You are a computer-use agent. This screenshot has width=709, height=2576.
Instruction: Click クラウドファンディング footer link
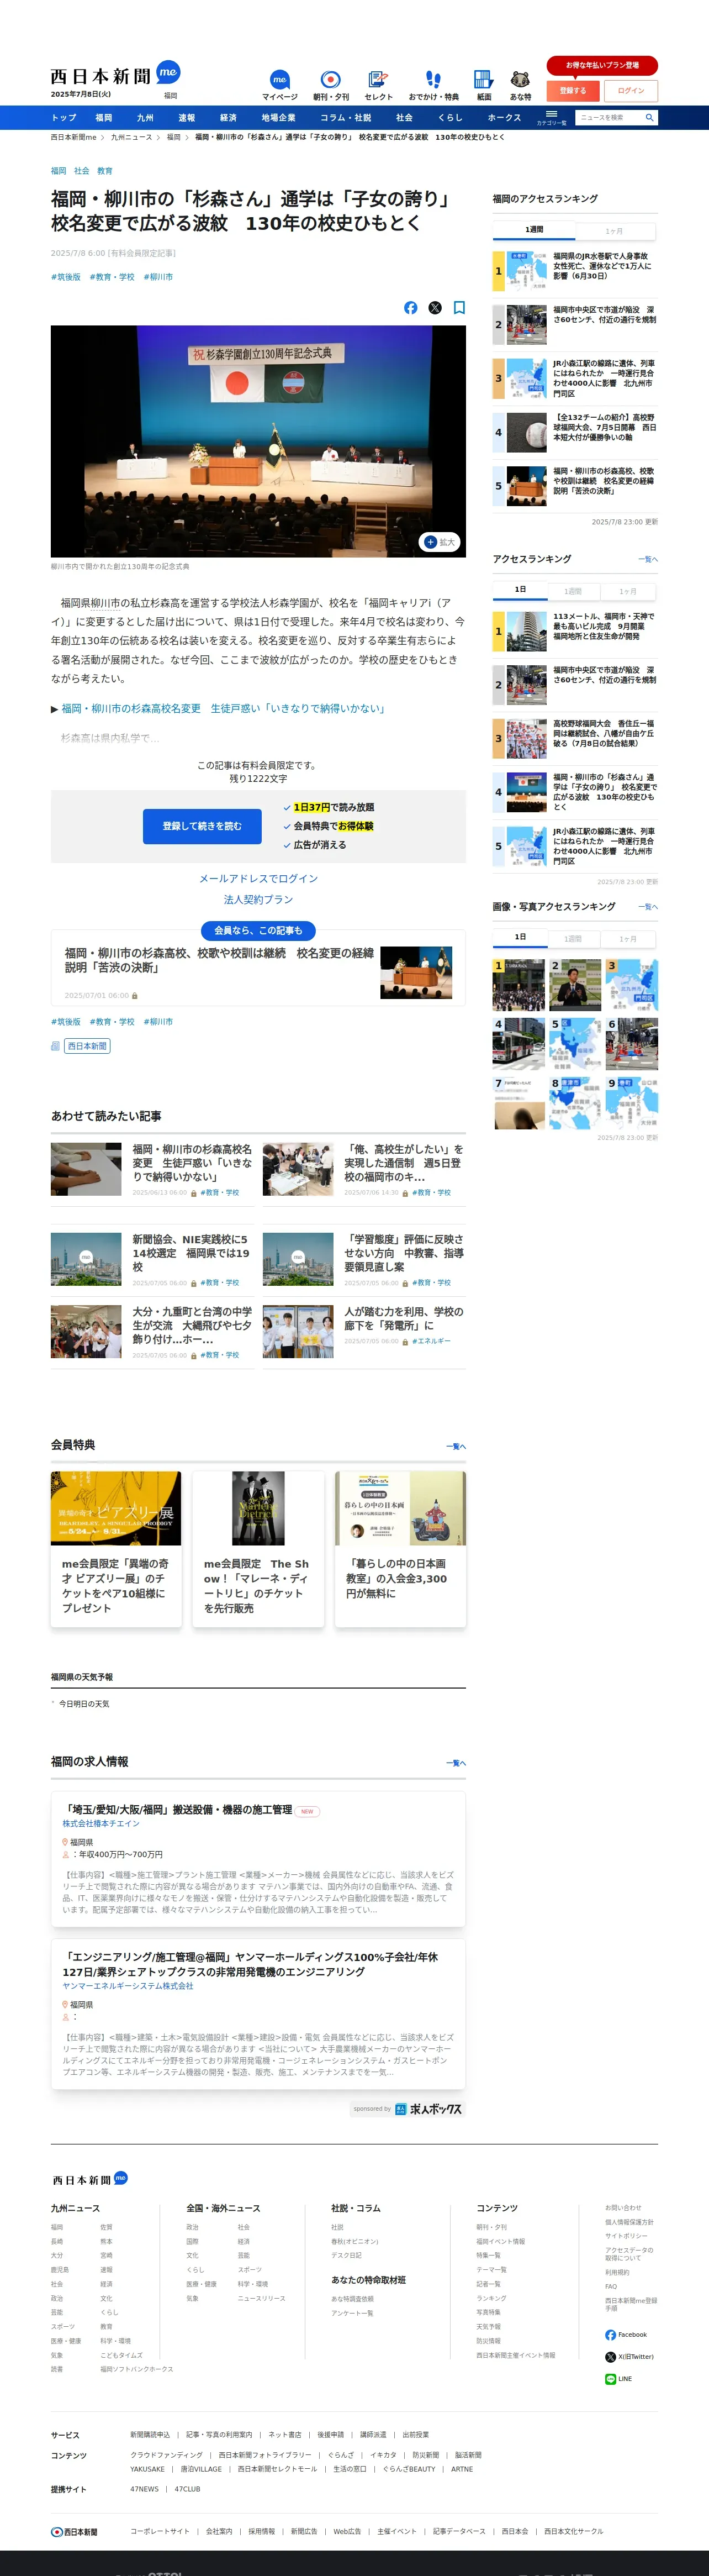(x=166, y=2455)
